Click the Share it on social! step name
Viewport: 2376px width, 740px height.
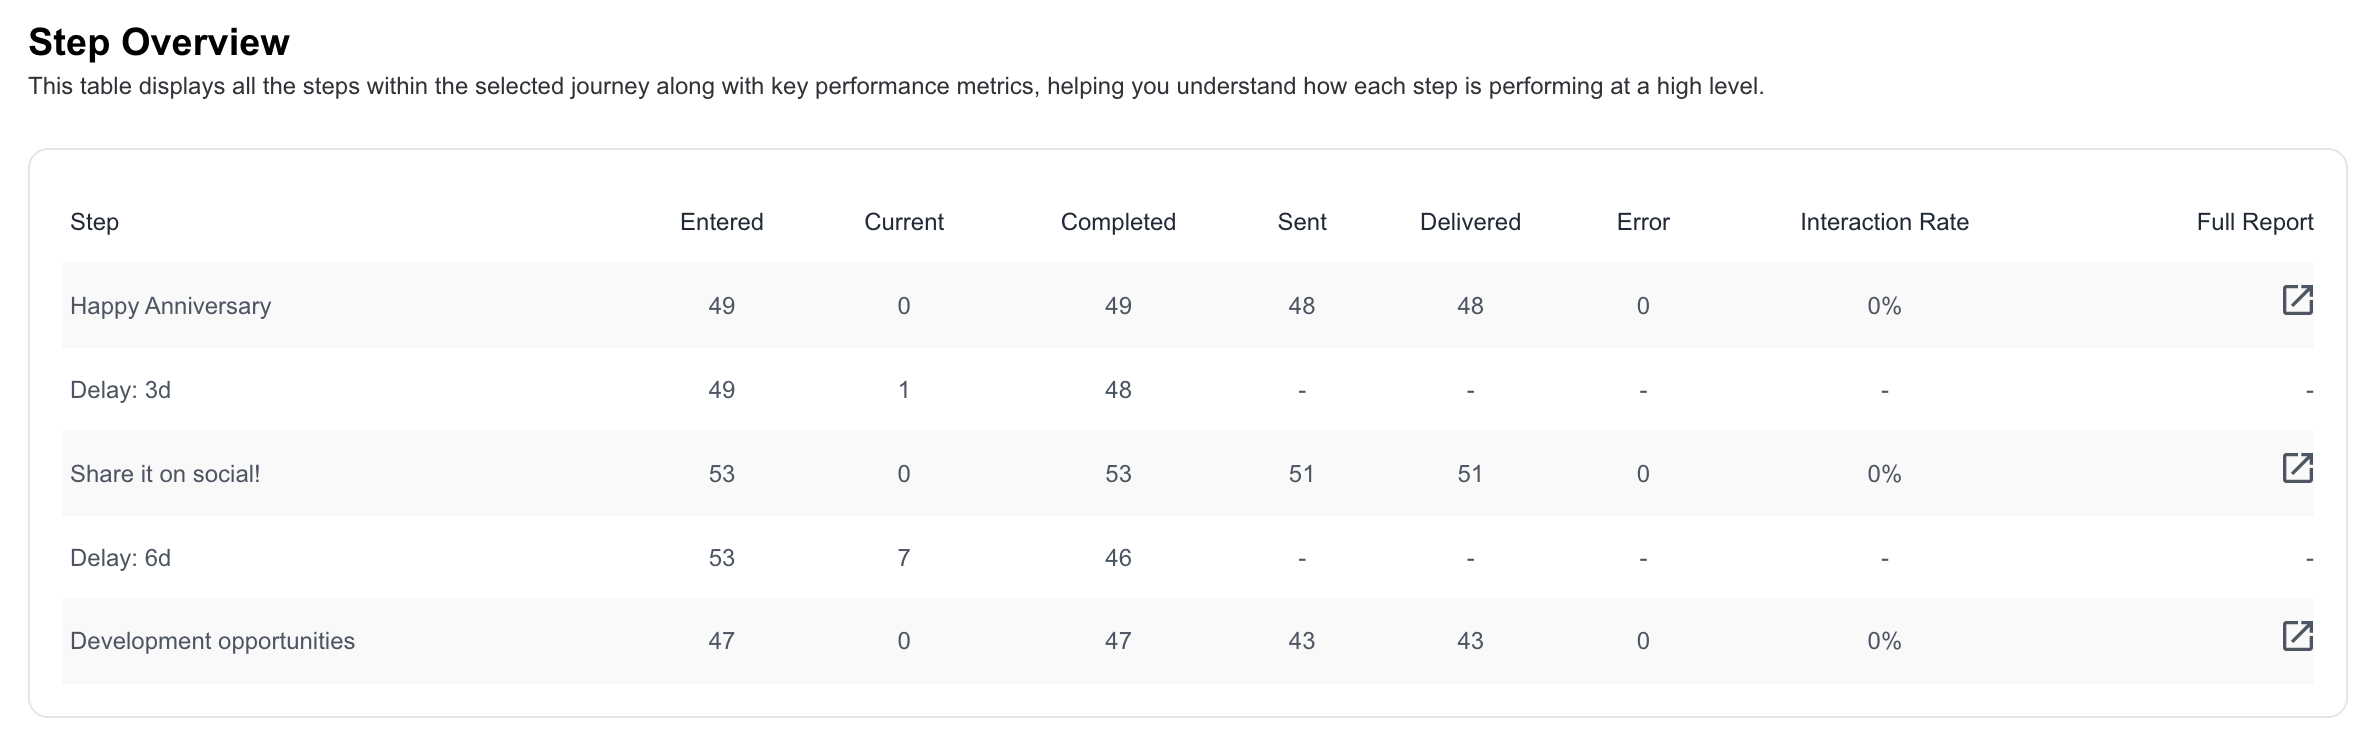click(165, 474)
